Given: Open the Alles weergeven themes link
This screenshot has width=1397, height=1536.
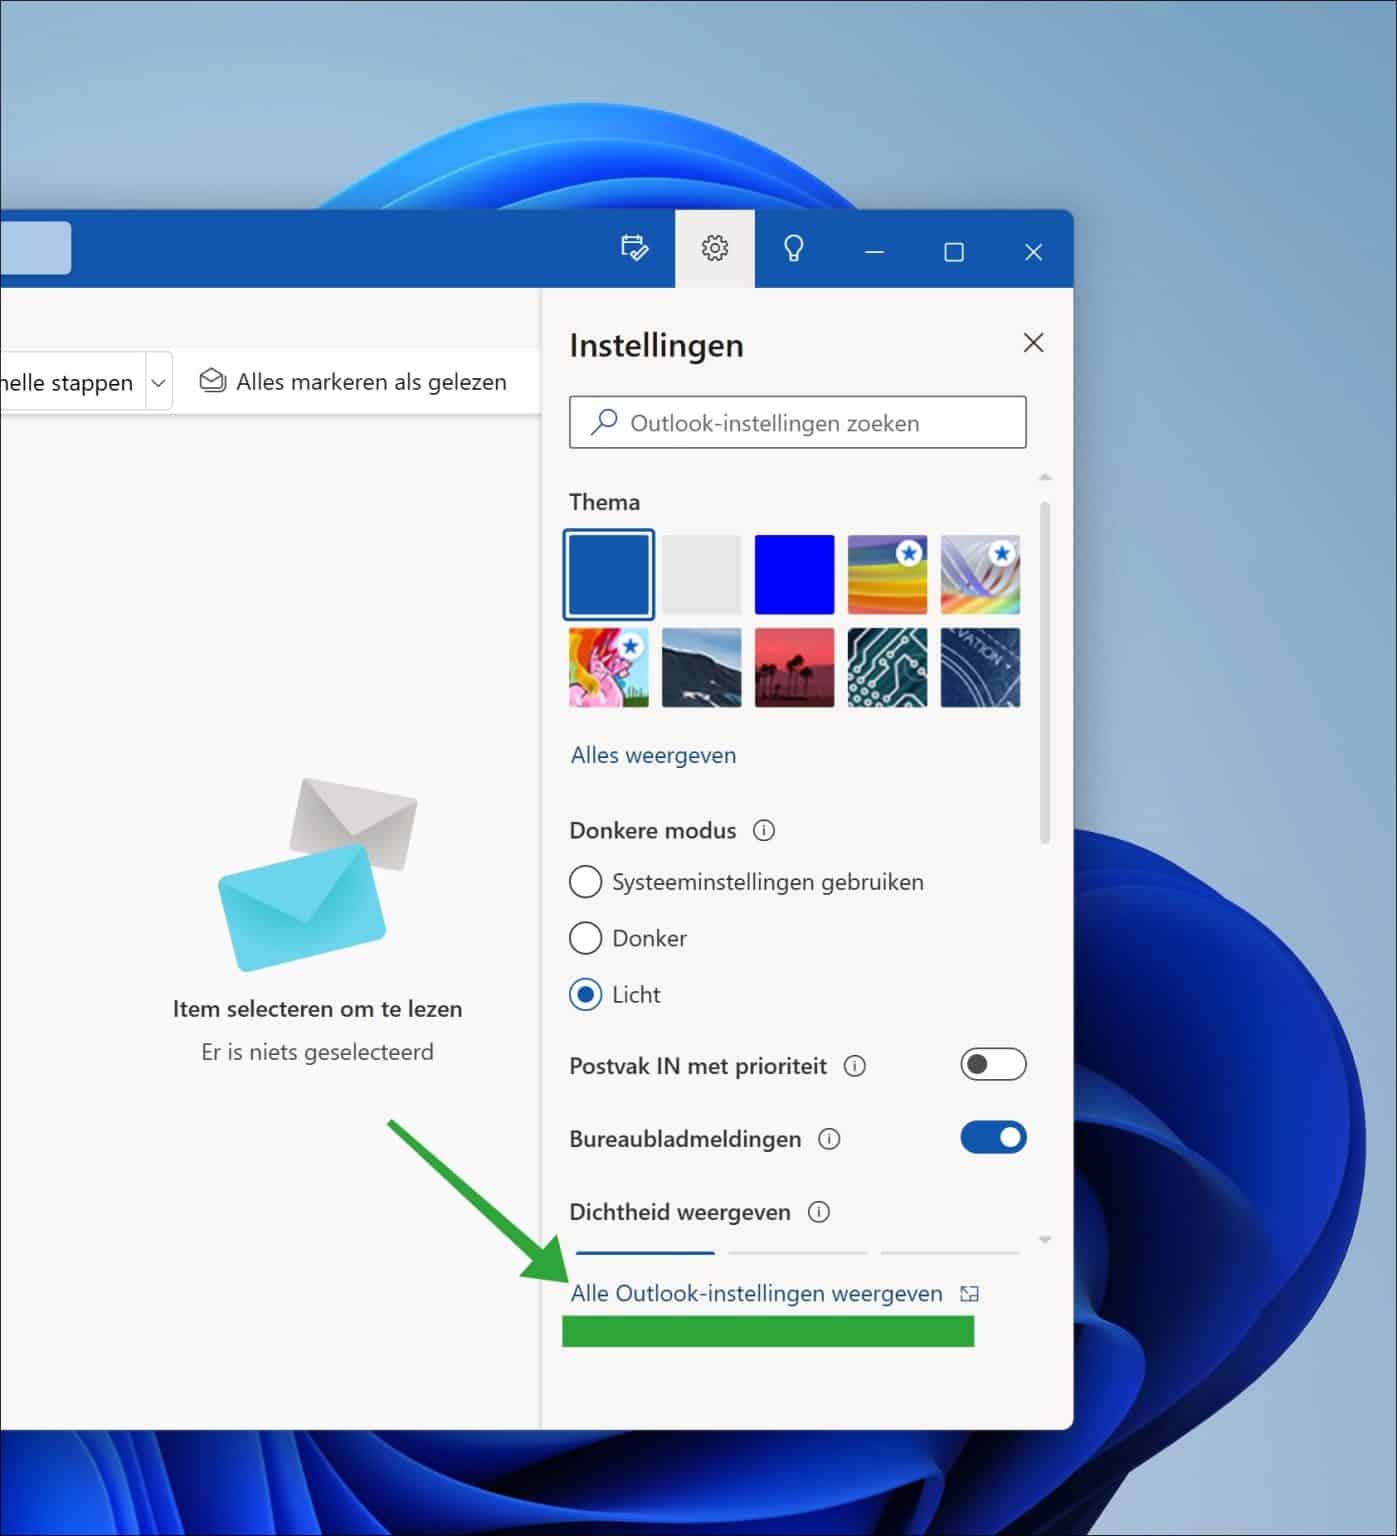Looking at the screenshot, I should tap(652, 755).
